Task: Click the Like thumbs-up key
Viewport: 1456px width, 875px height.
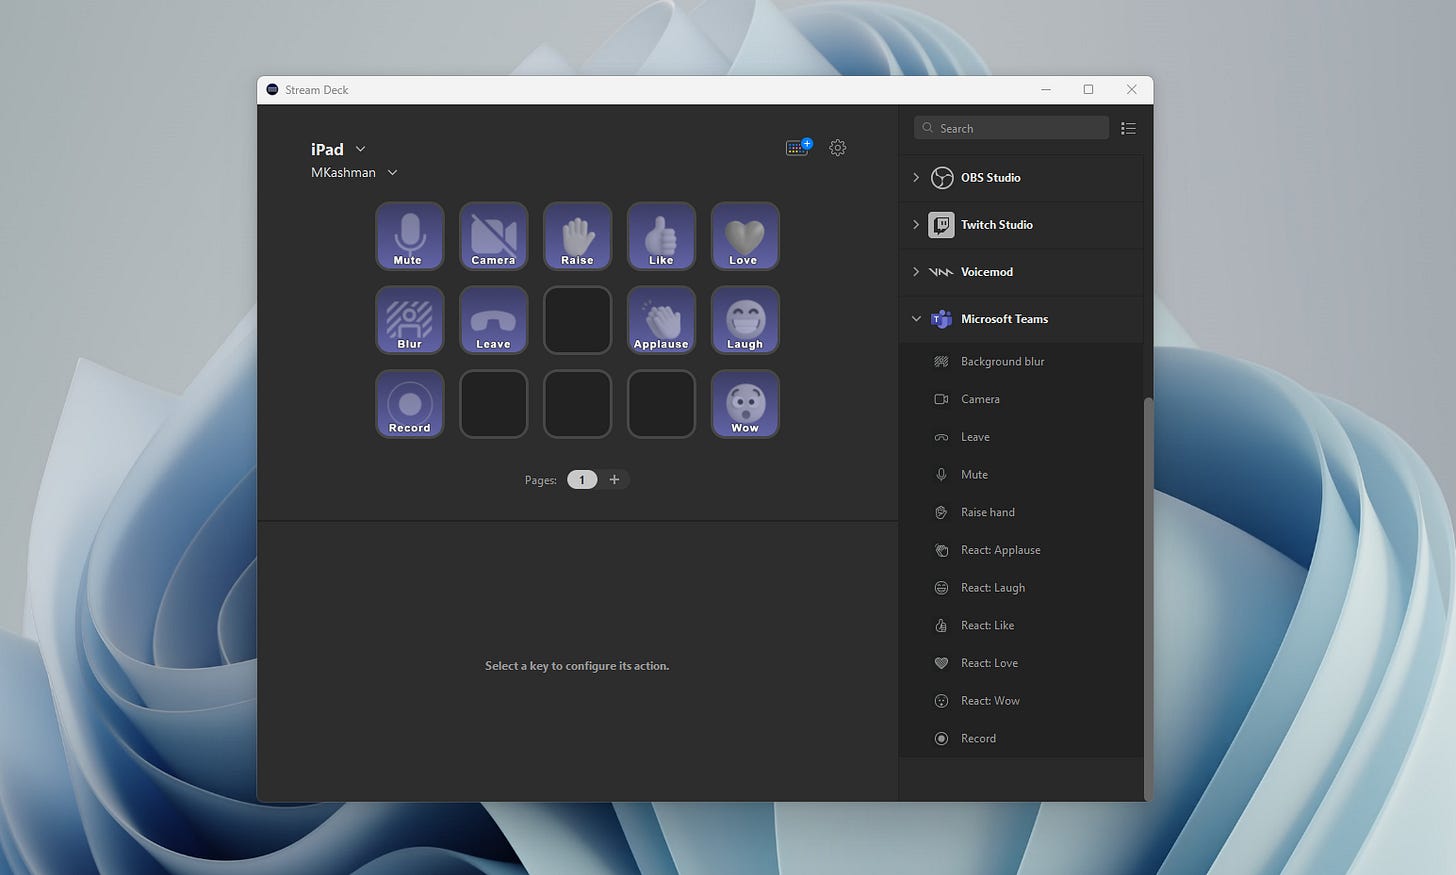Action: click(661, 236)
